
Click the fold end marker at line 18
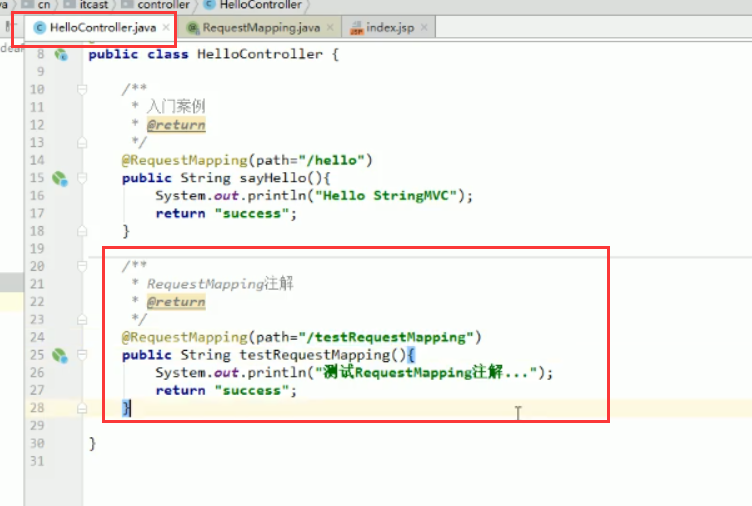tap(82, 231)
